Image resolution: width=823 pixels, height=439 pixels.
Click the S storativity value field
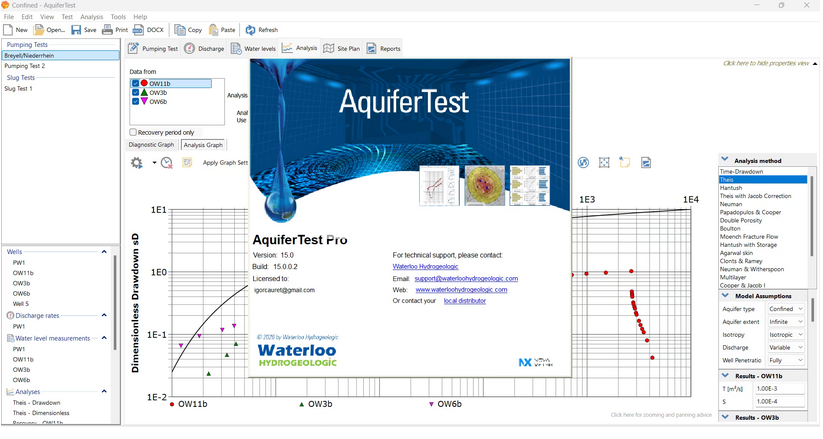pyautogui.click(x=779, y=401)
